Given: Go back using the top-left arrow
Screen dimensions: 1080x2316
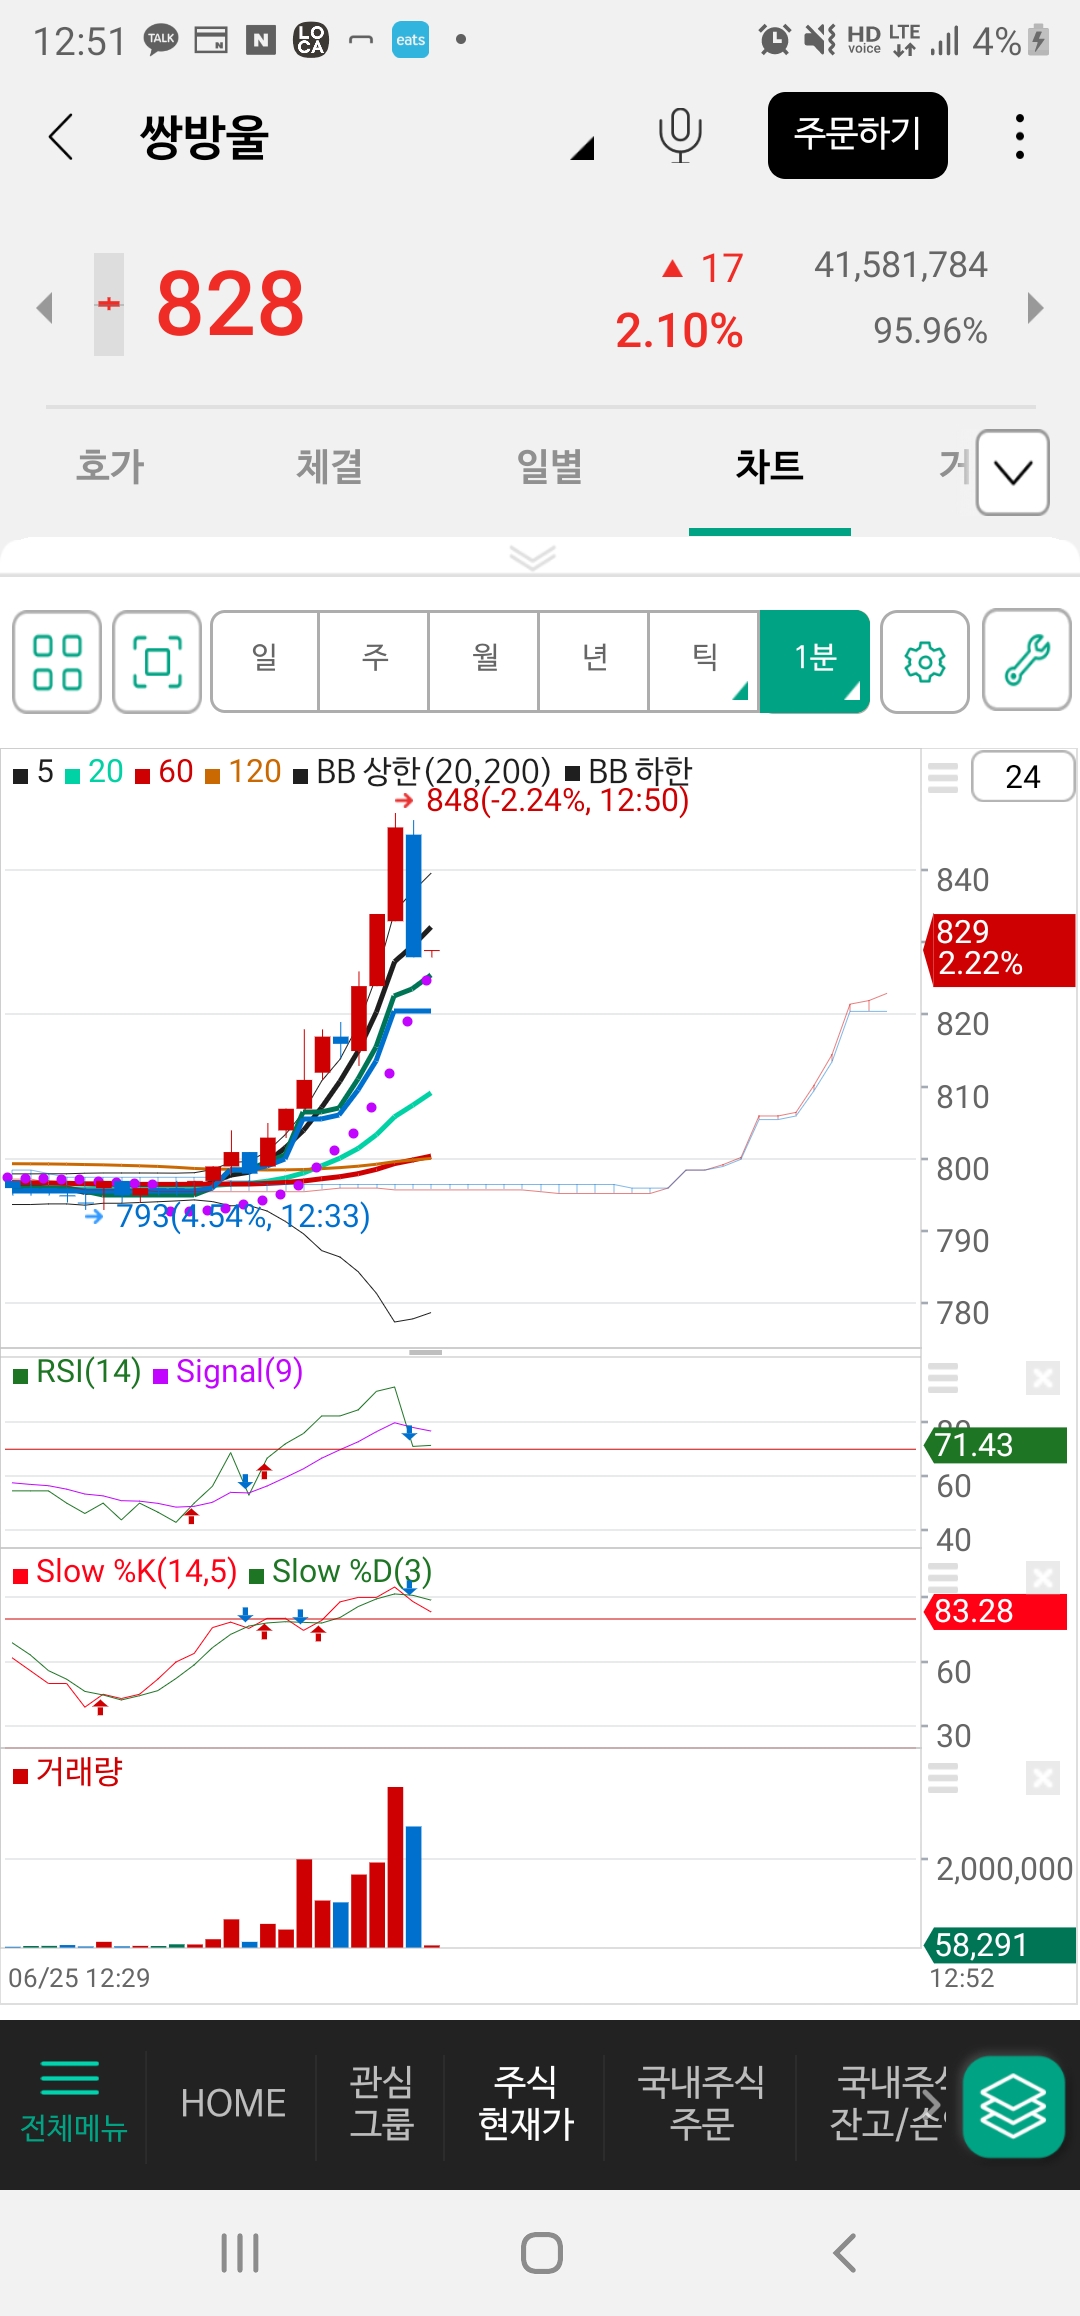Looking at the screenshot, I should [61, 136].
